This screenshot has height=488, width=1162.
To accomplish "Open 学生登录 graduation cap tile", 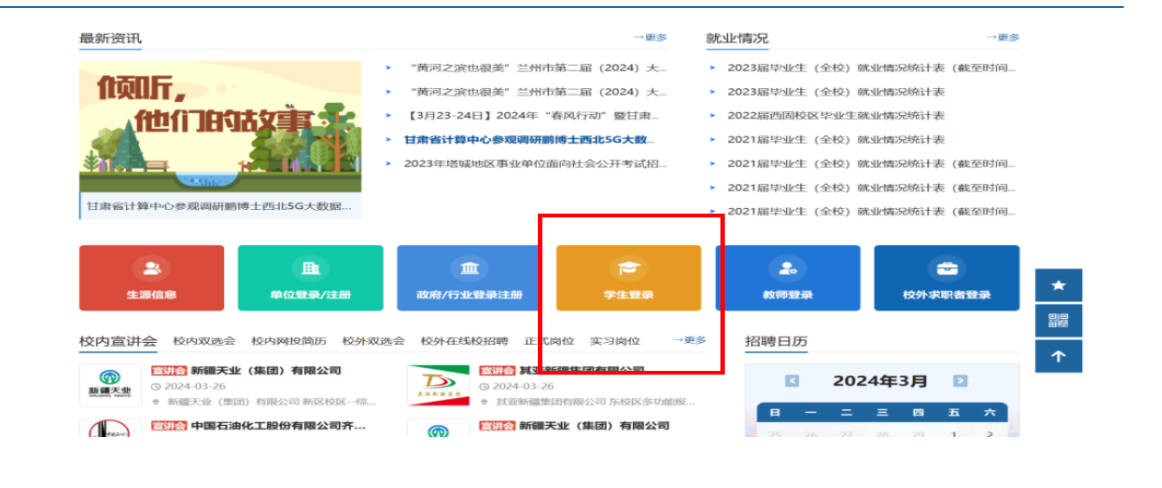I will [628, 278].
